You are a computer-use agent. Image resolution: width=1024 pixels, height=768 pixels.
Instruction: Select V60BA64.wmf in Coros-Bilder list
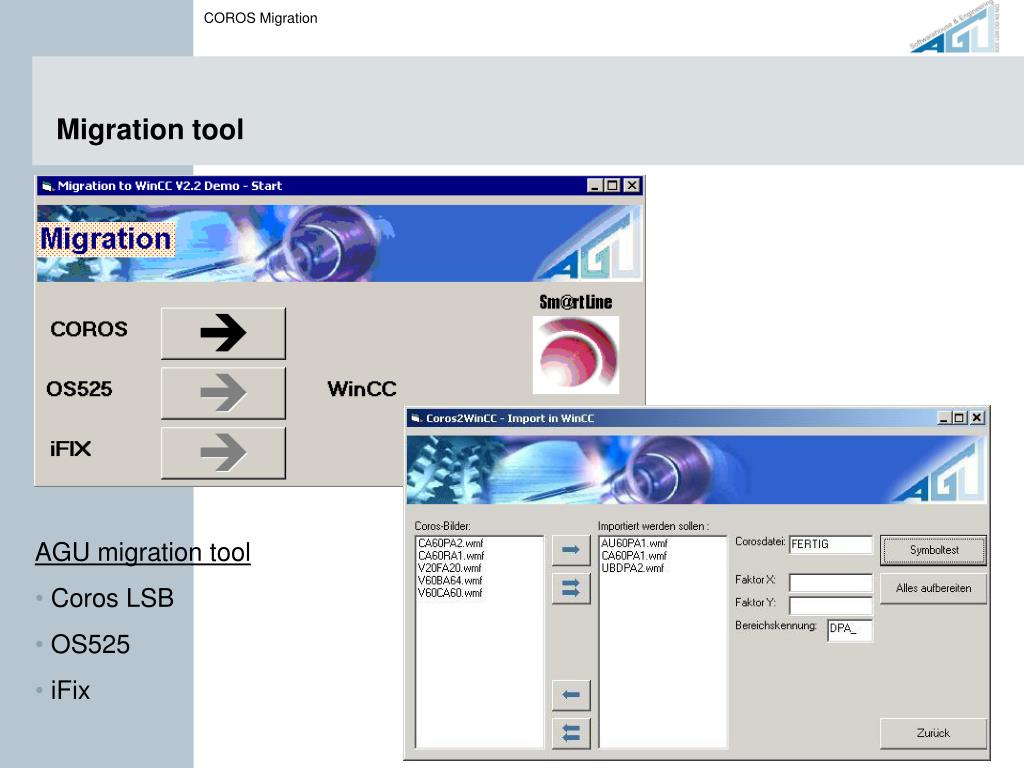tap(449, 581)
